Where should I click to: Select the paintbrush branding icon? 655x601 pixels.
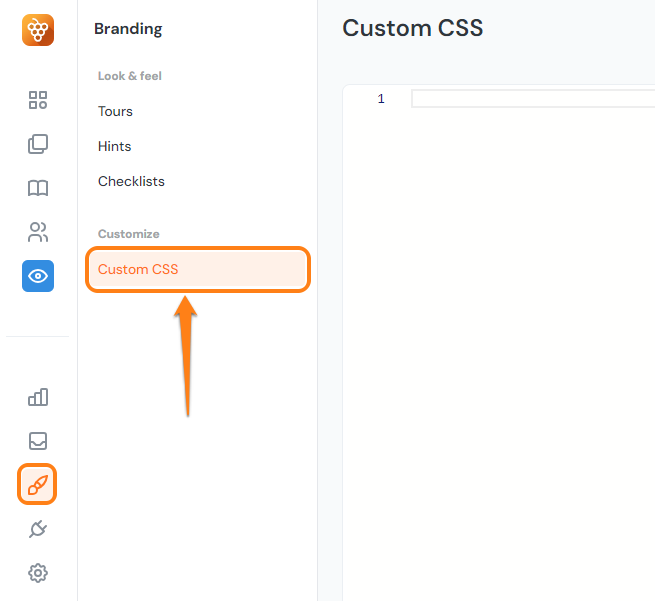click(37, 484)
